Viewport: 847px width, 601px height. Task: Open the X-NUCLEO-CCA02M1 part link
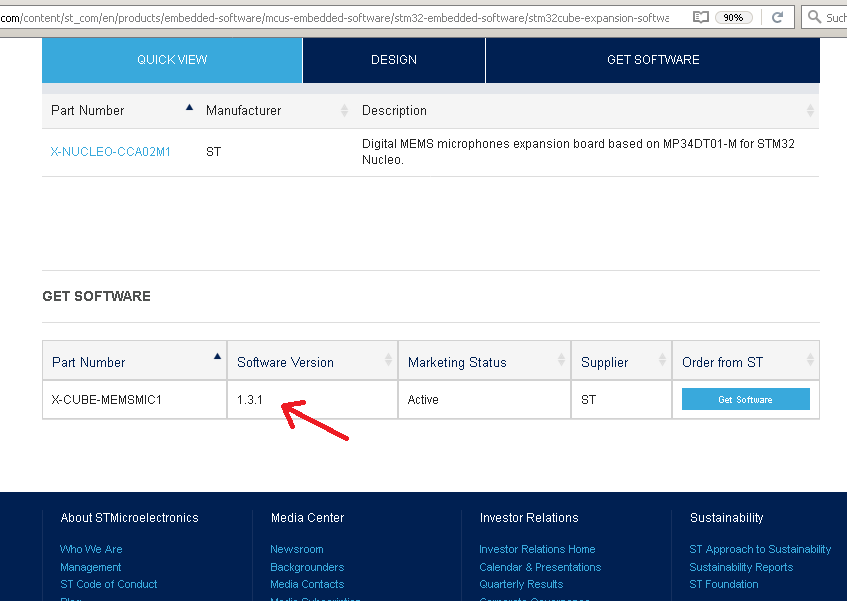[111, 152]
